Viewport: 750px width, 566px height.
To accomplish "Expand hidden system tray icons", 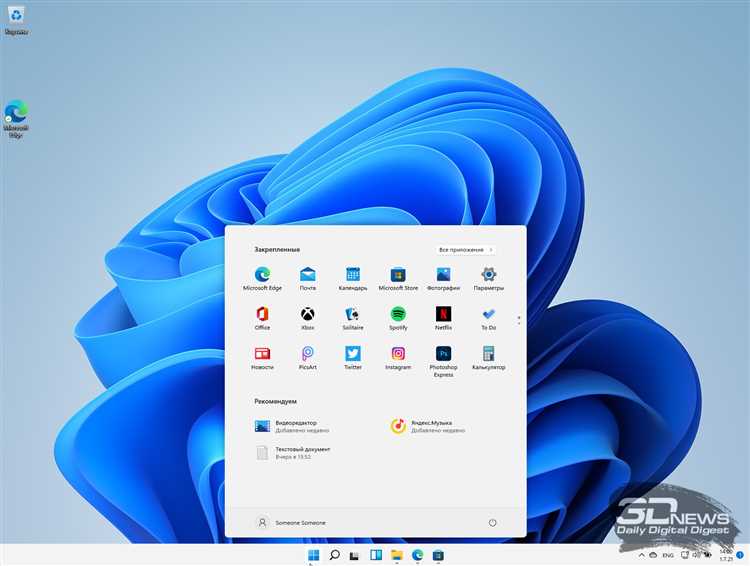I will 641,555.
